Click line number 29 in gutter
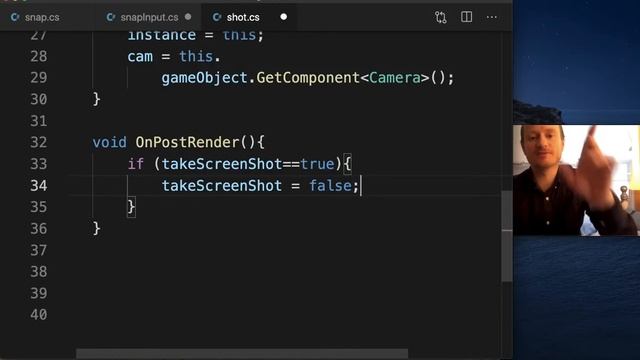640x360 pixels. (39, 78)
